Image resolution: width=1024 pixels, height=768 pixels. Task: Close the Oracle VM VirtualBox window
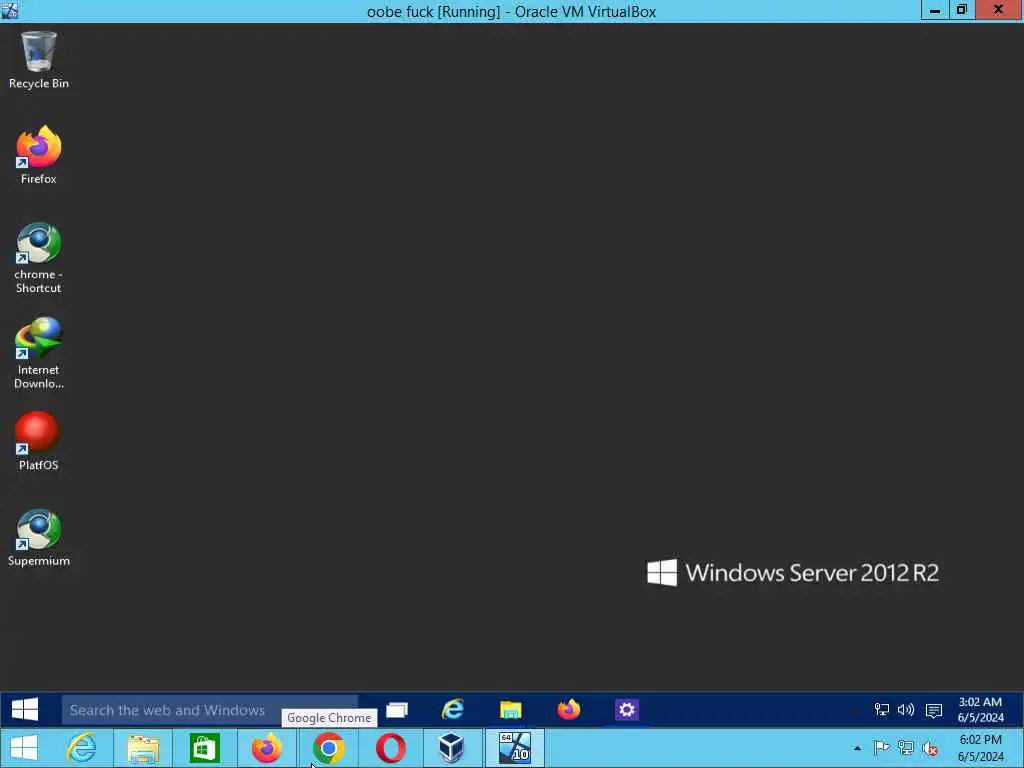click(999, 9)
